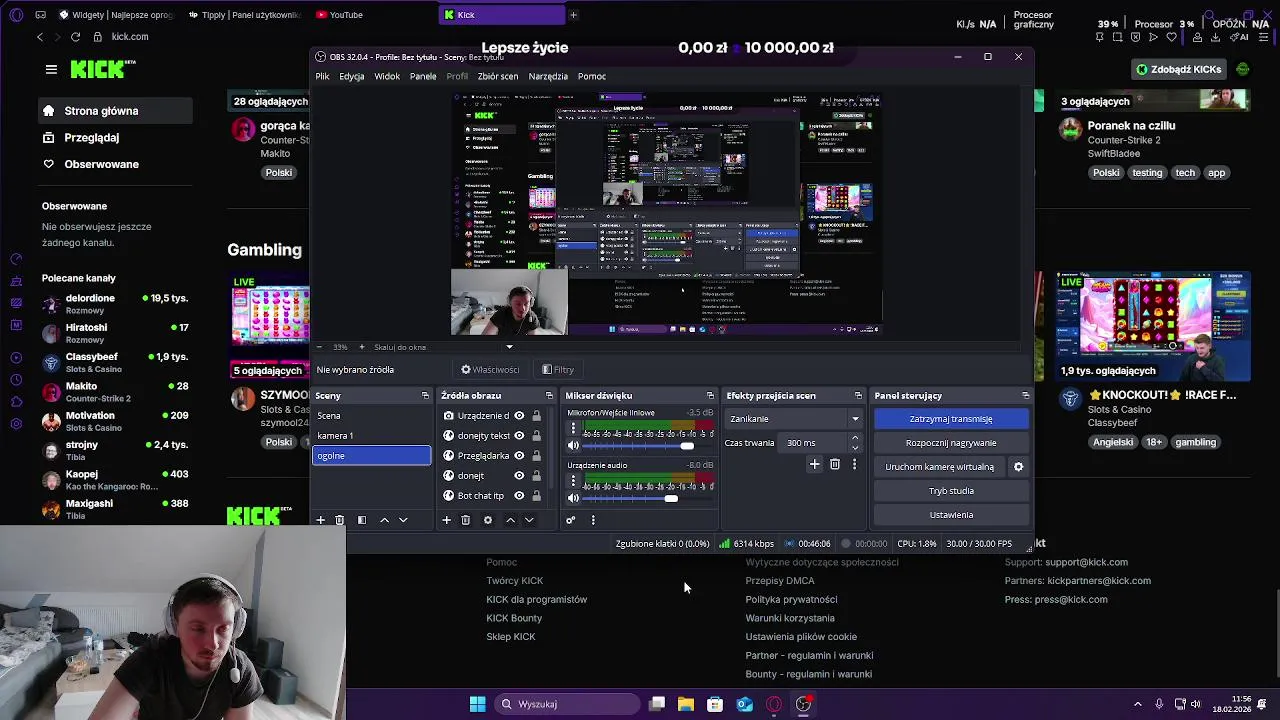Toggle visibility of donejty tekst source

[519, 436]
